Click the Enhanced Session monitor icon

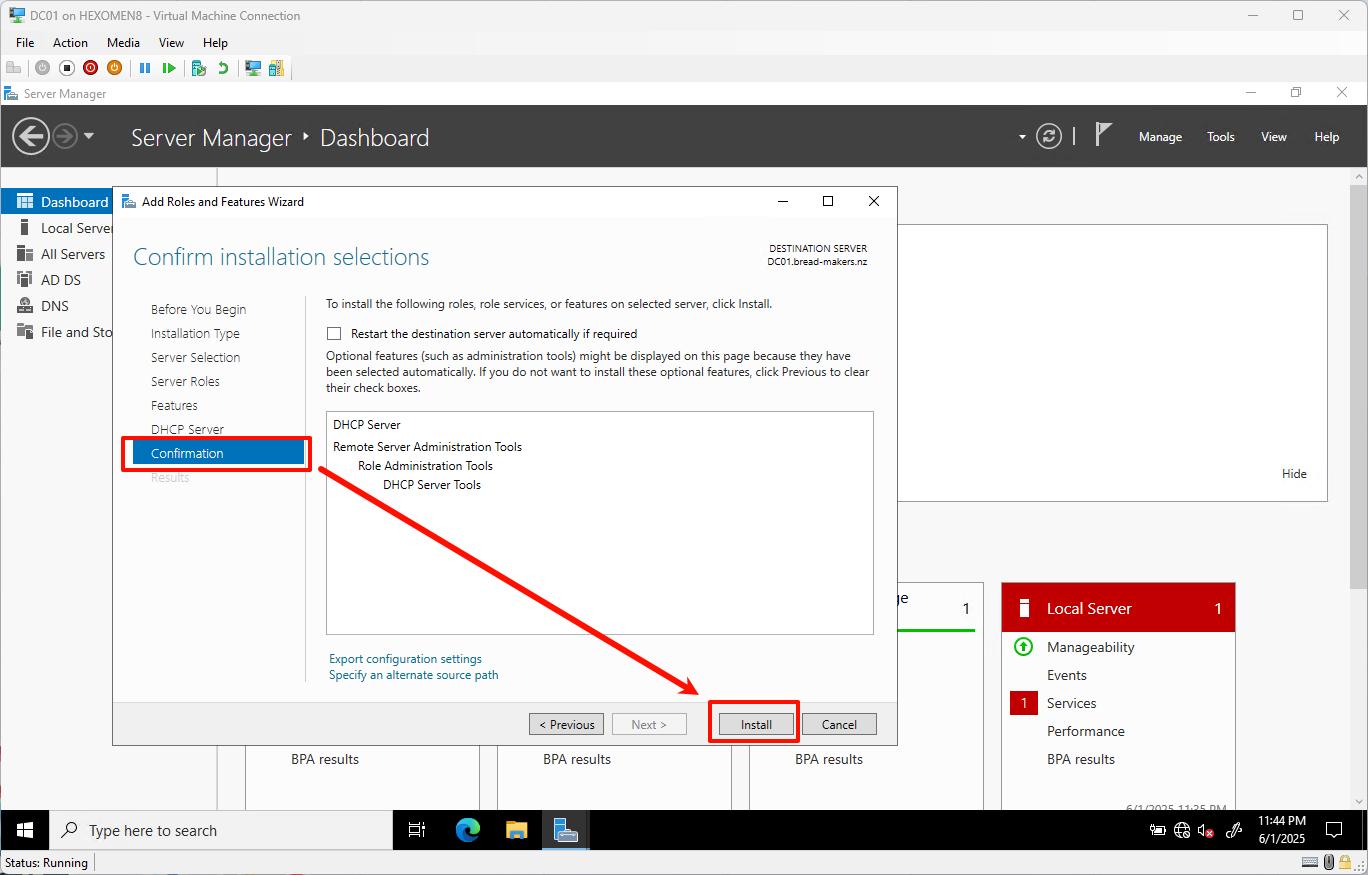(253, 68)
